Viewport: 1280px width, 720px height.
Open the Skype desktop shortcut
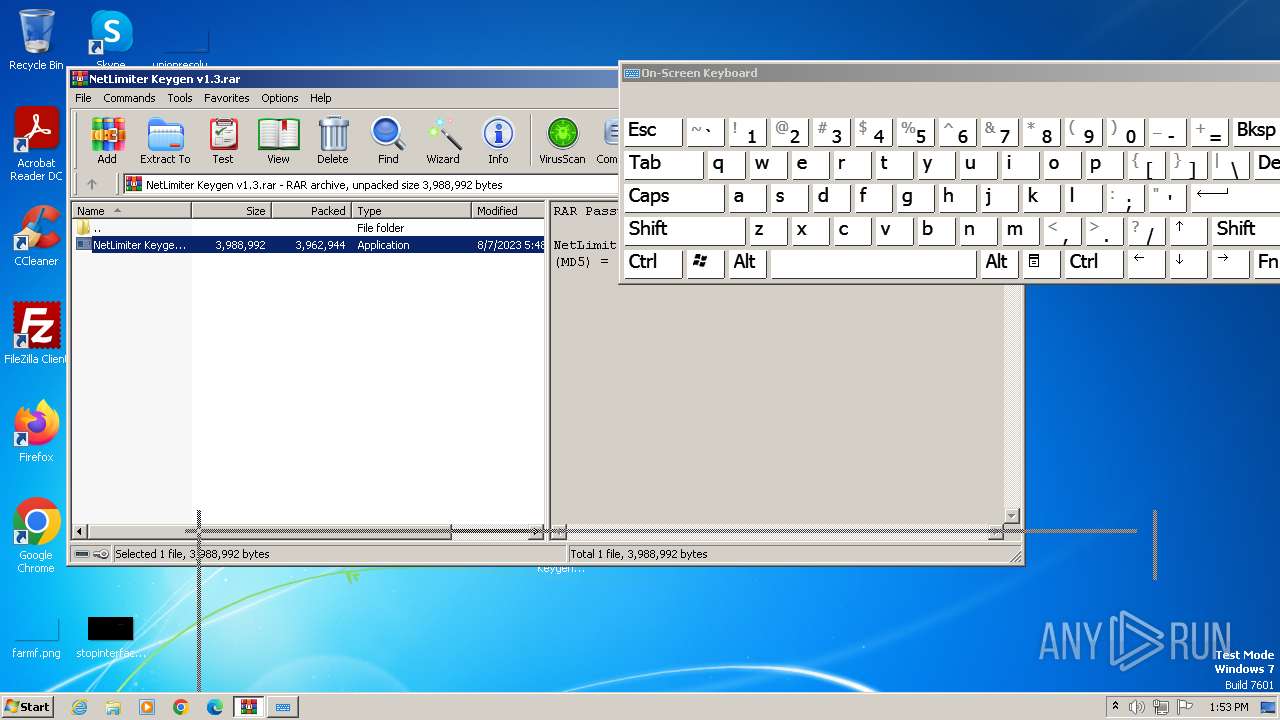111,38
